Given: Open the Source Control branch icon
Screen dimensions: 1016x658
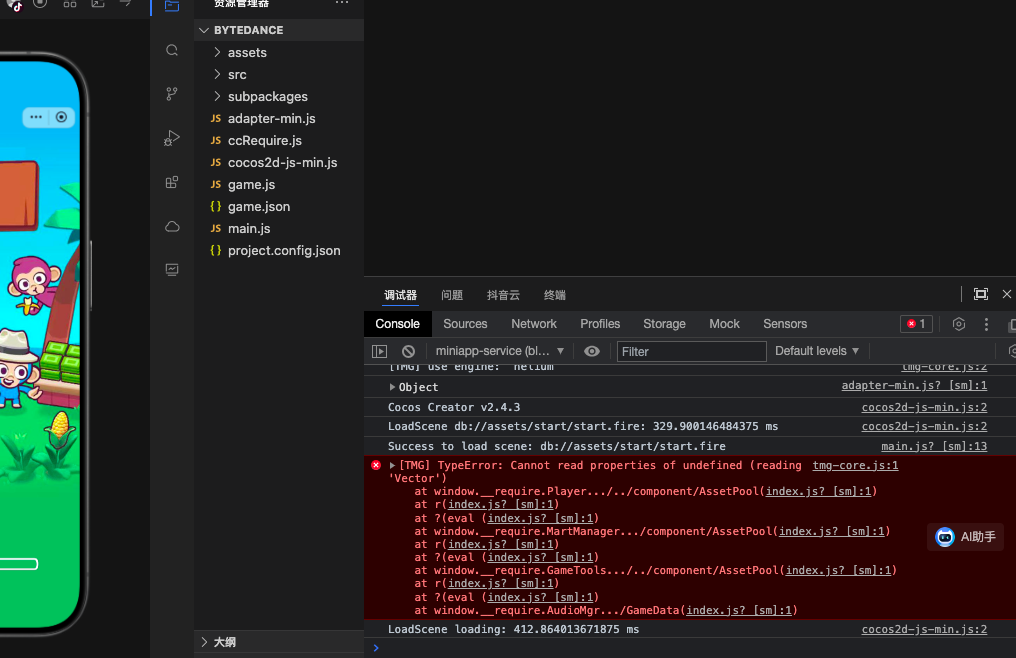Looking at the screenshot, I should coord(172,94).
